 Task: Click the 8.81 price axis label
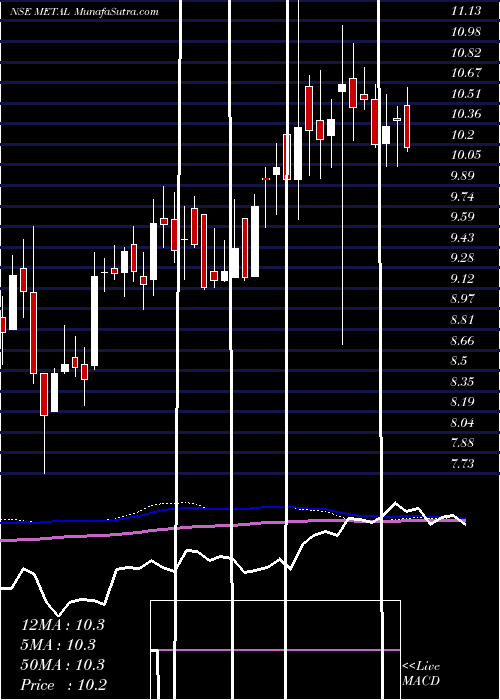(x=463, y=320)
